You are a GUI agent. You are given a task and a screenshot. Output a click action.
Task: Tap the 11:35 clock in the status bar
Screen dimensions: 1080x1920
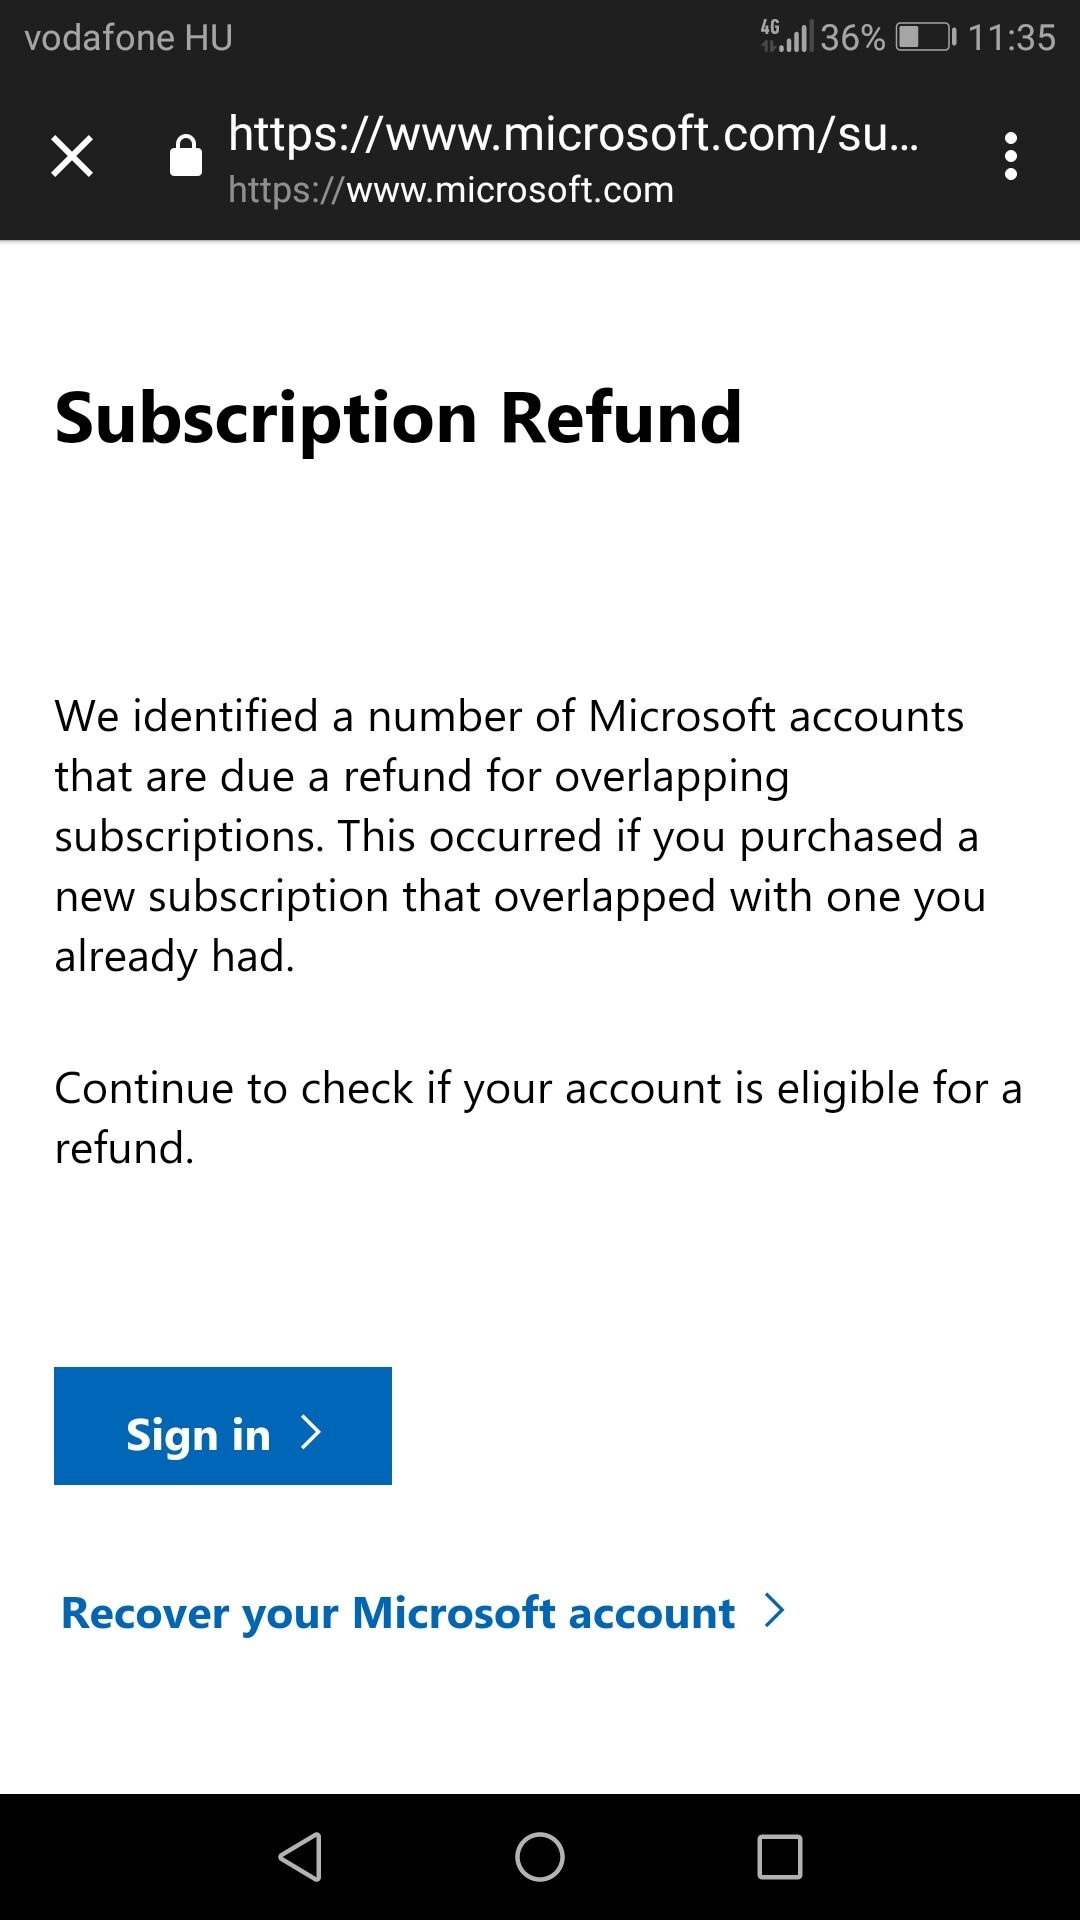coord(1011,38)
